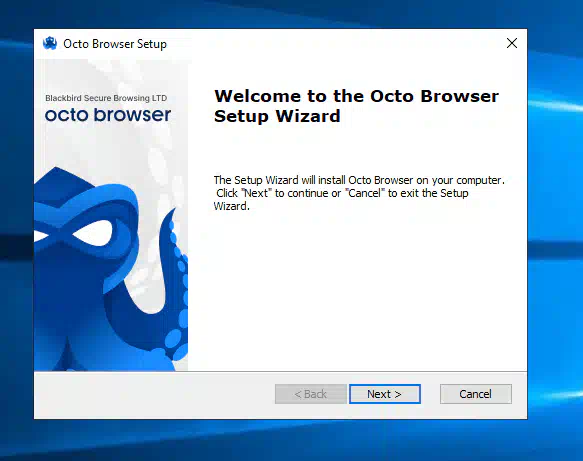Click the quoted "Next" word in the description
583x461 pixels.
tap(257, 193)
